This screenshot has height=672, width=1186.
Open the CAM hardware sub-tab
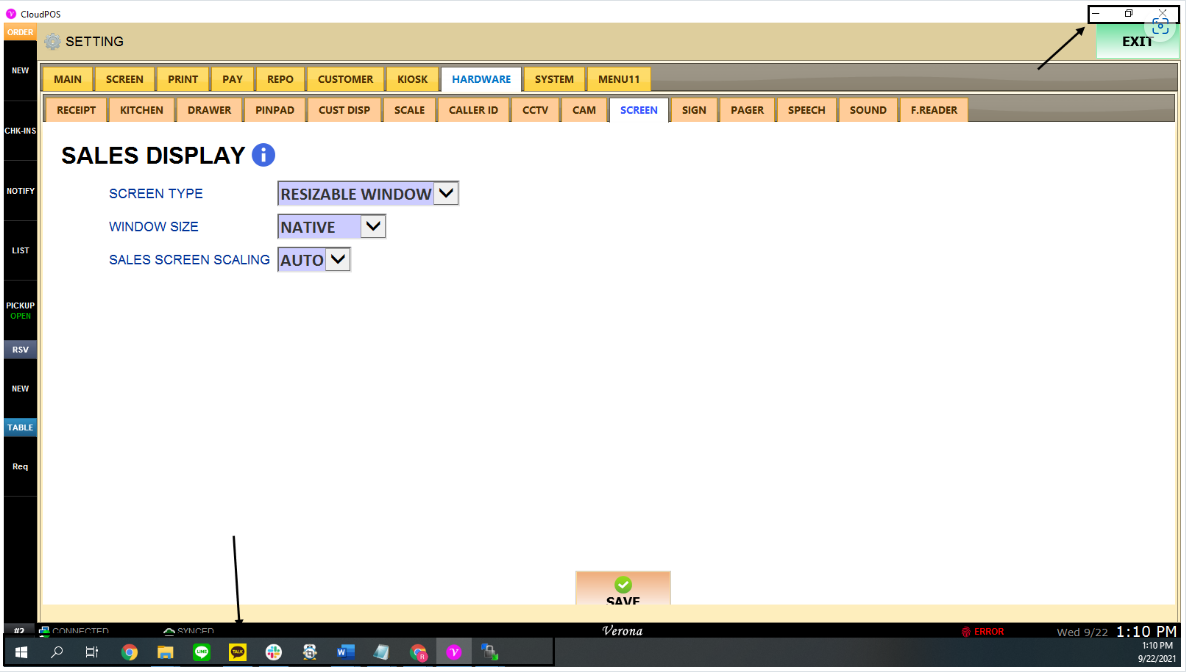(584, 110)
